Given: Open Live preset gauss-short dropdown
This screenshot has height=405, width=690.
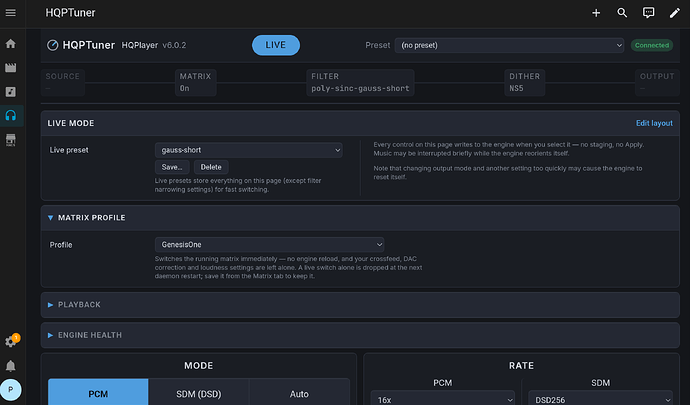Looking at the screenshot, I should (x=249, y=150).
